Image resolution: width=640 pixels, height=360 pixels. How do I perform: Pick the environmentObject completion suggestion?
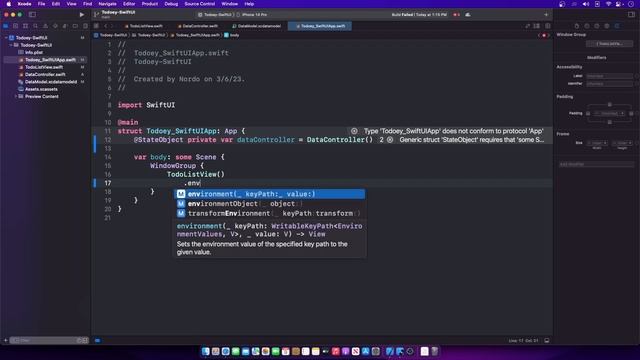pyautogui.click(x=270, y=204)
